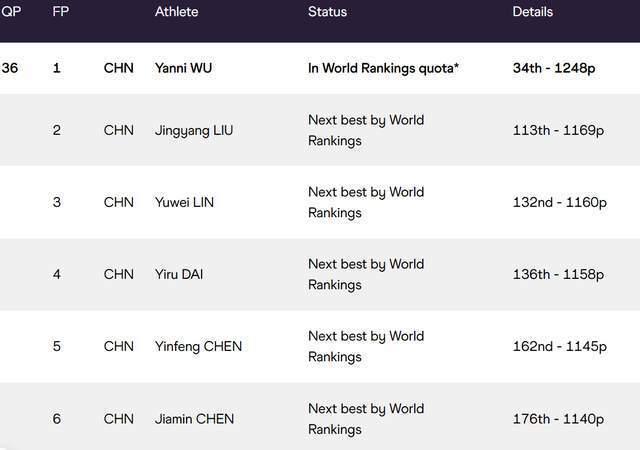
Task: Click the Athlete column header
Action: click(176, 11)
